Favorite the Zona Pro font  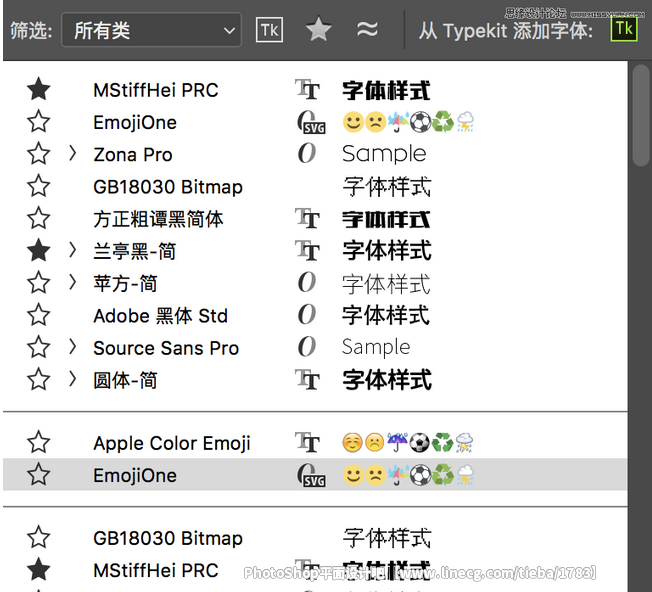point(39,154)
